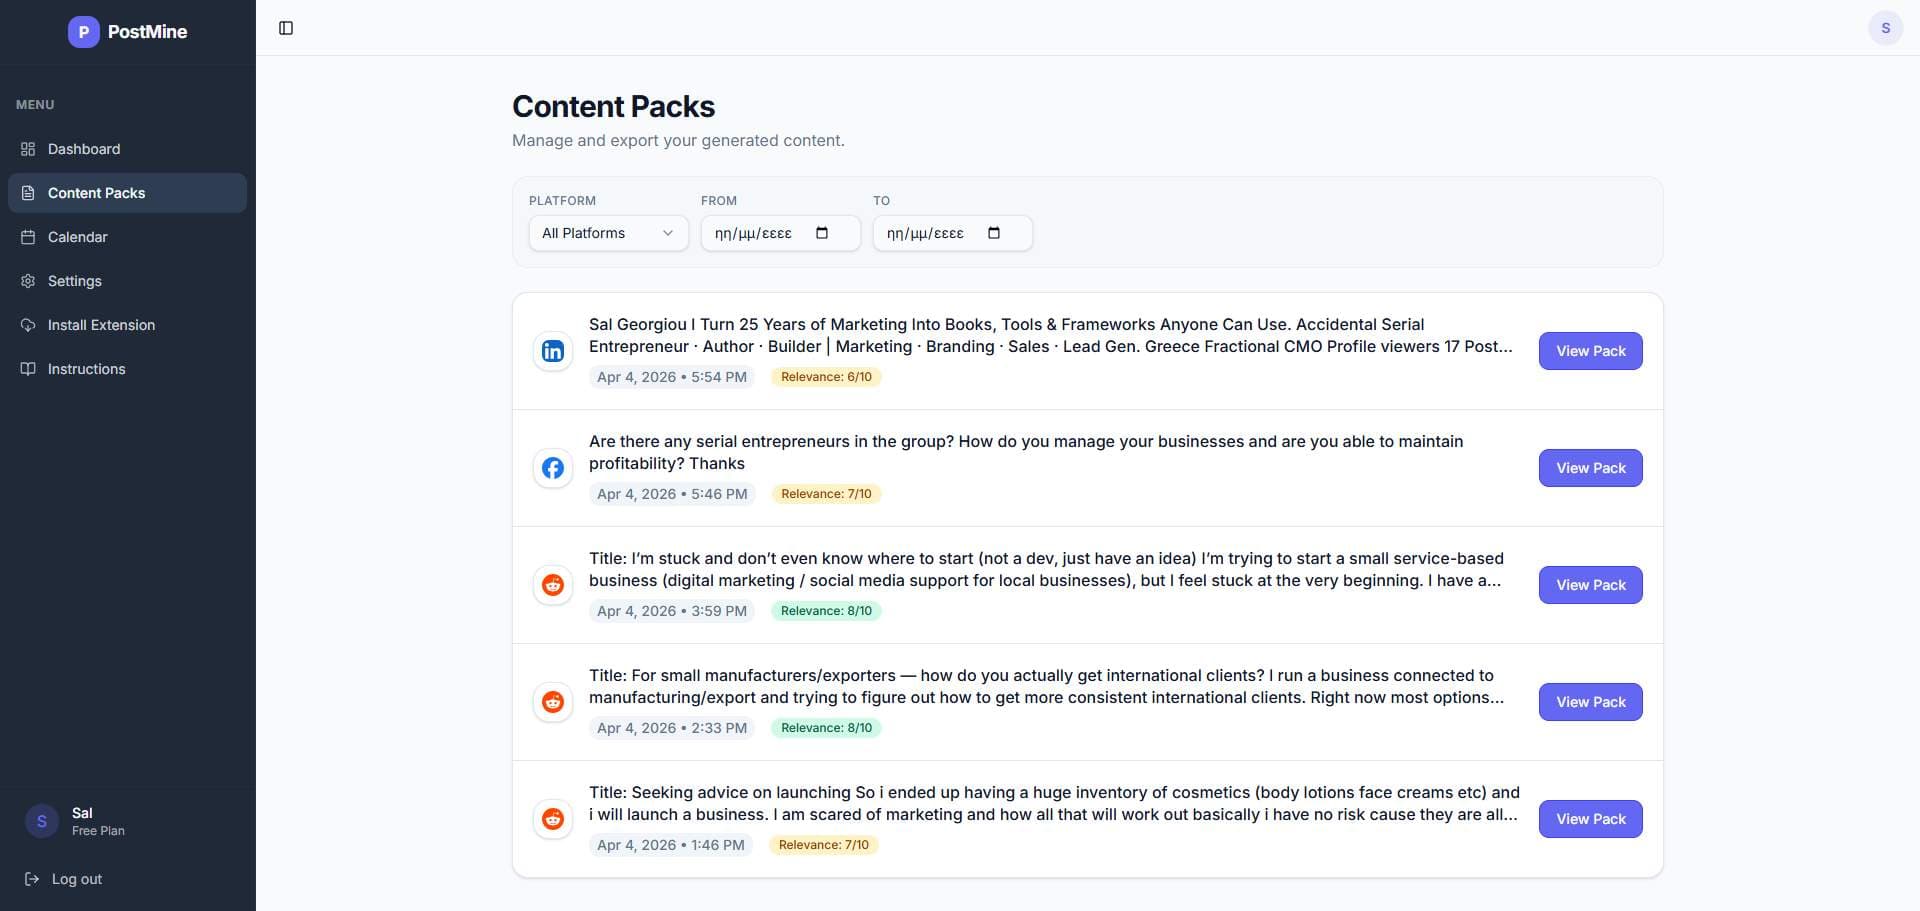Image resolution: width=1920 pixels, height=911 pixels.
Task: Open the Calendar page from the menu
Action: coord(77,237)
